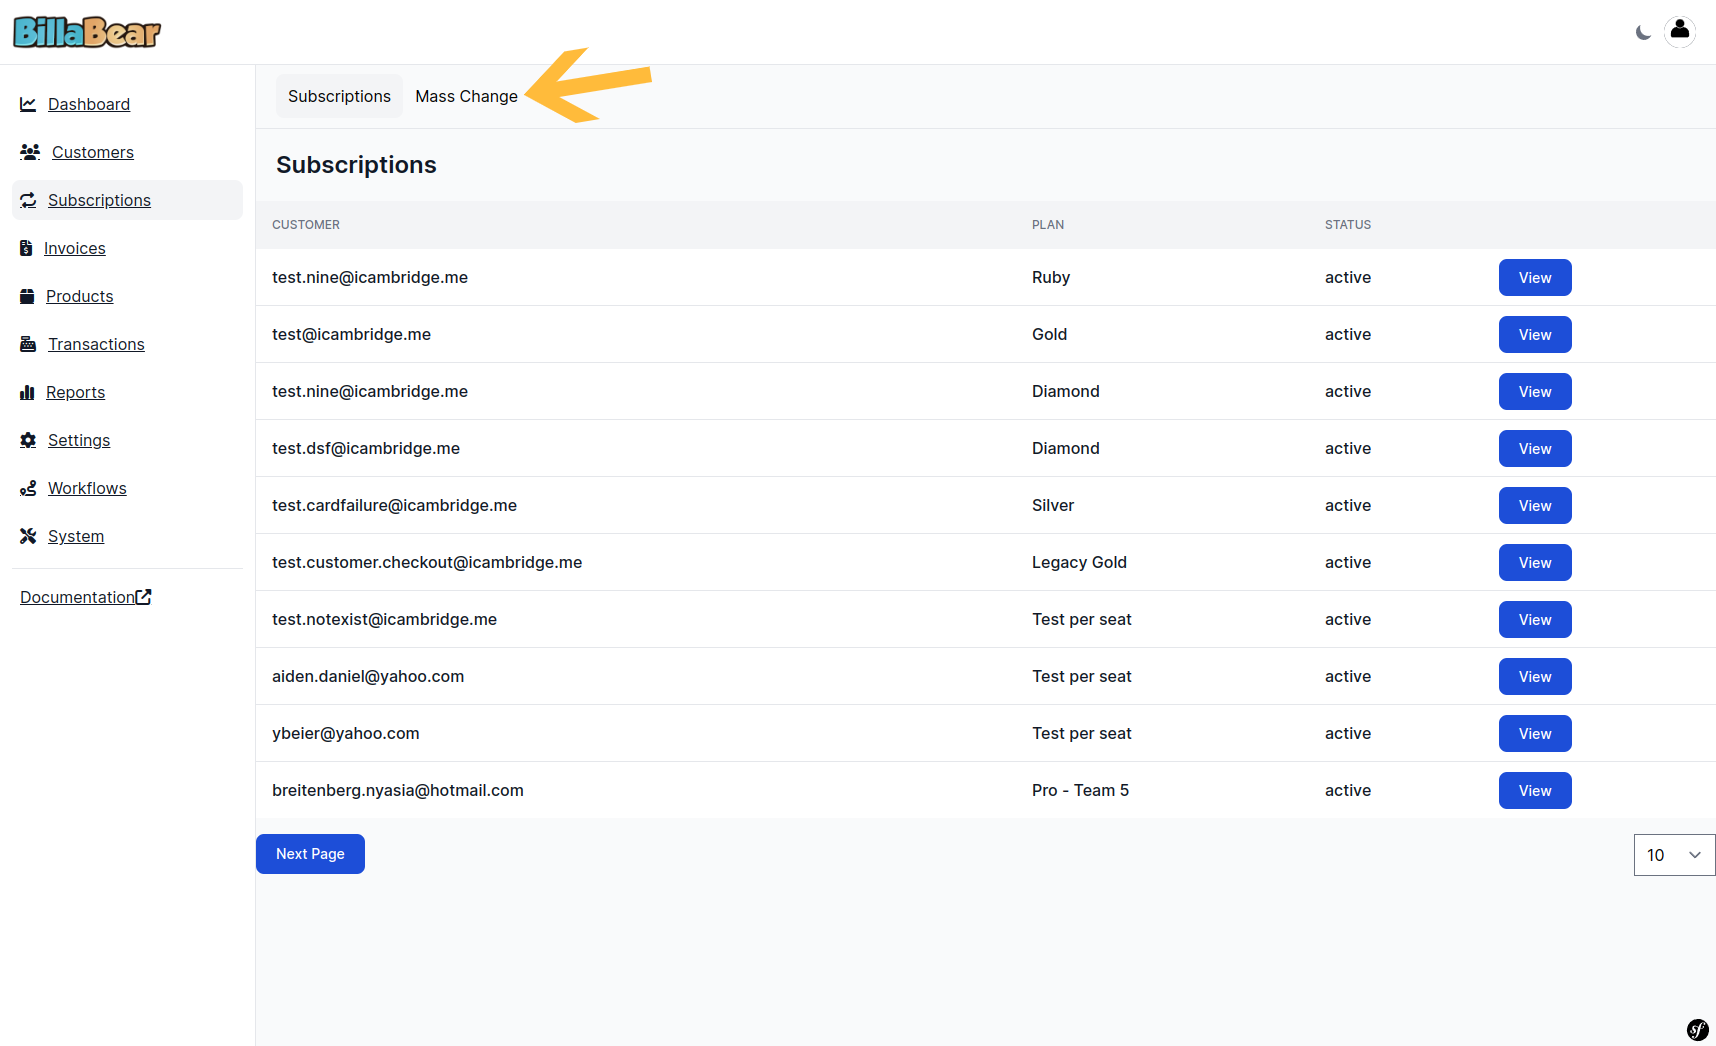Open the Customers page link
The width and height of the screenshot is (1716, 1046).
pos(93,152)
